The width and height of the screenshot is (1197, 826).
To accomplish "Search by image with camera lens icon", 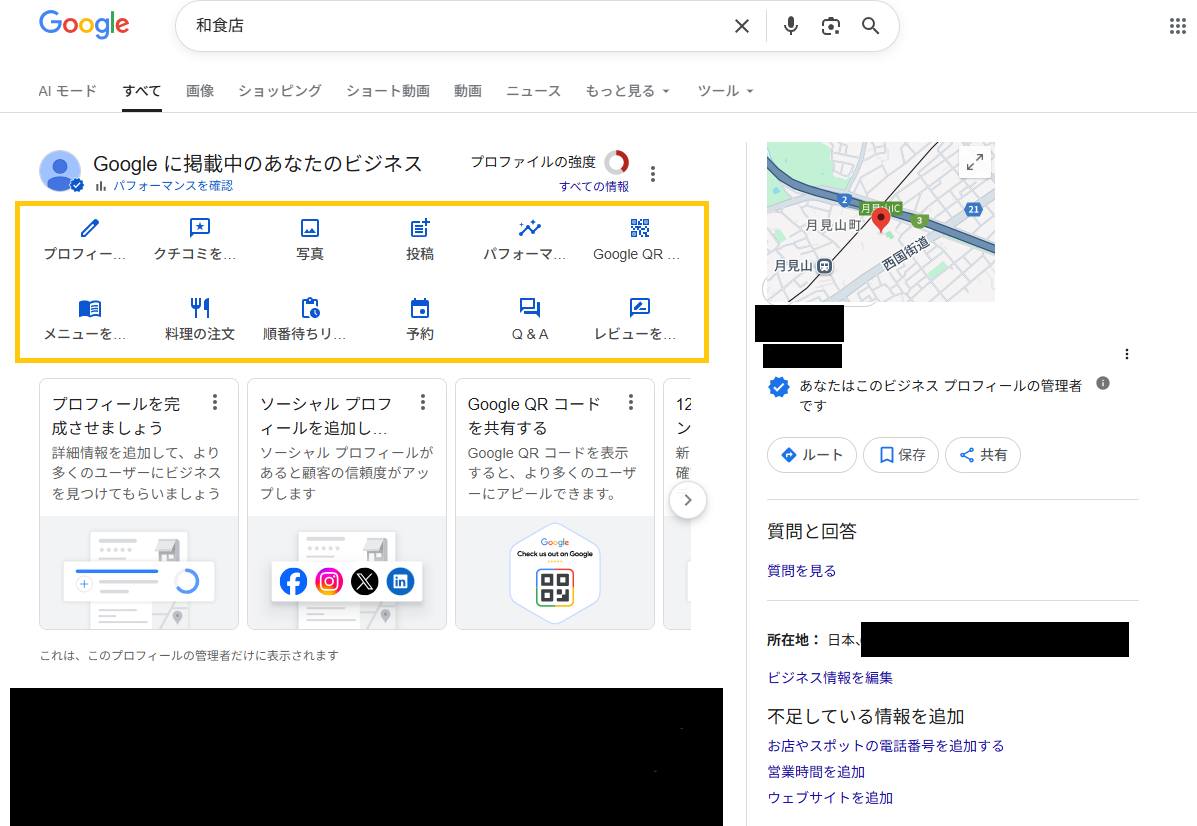I will pyautogui.click(x=831, y=26).
